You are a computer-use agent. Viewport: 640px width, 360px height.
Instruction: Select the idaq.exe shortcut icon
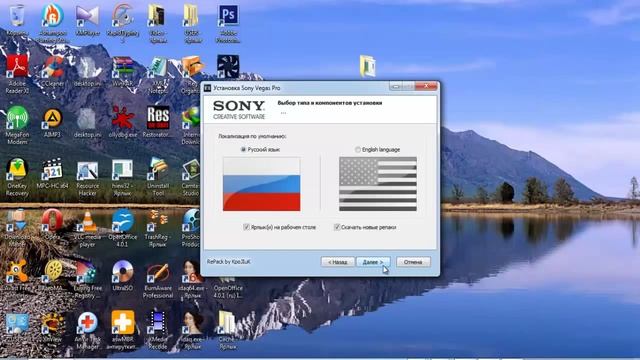click(x=193, y=323)
